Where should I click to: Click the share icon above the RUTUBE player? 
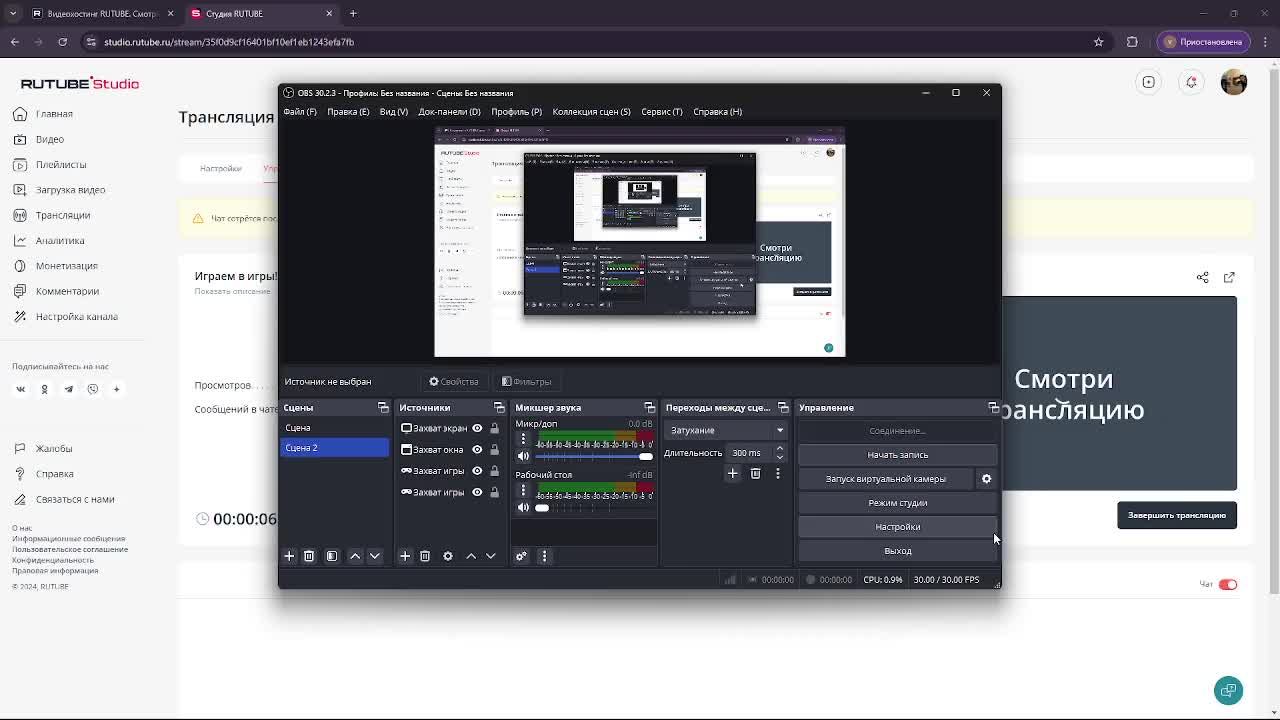pyautogui.click(x=1202, y=277)
